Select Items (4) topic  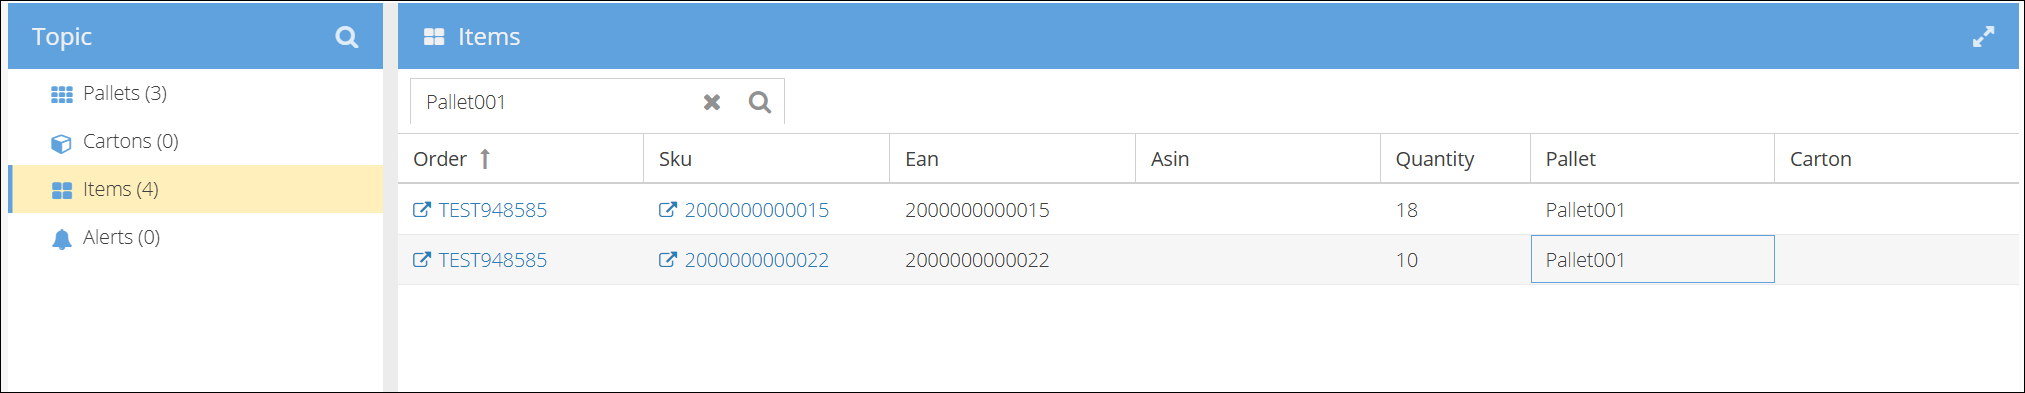pyautogui.click(x=196, y=189)
